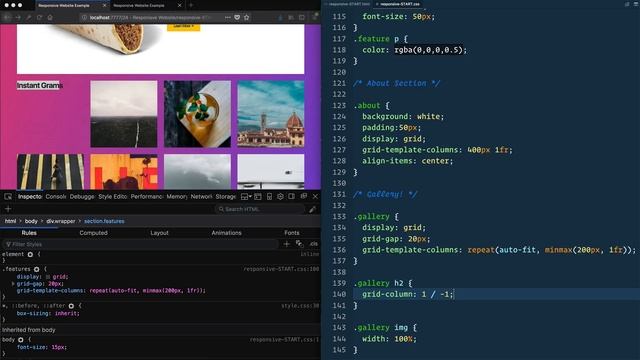Click the browser forward arrow
Screen dimensions: 640x360
click(18, 18)
